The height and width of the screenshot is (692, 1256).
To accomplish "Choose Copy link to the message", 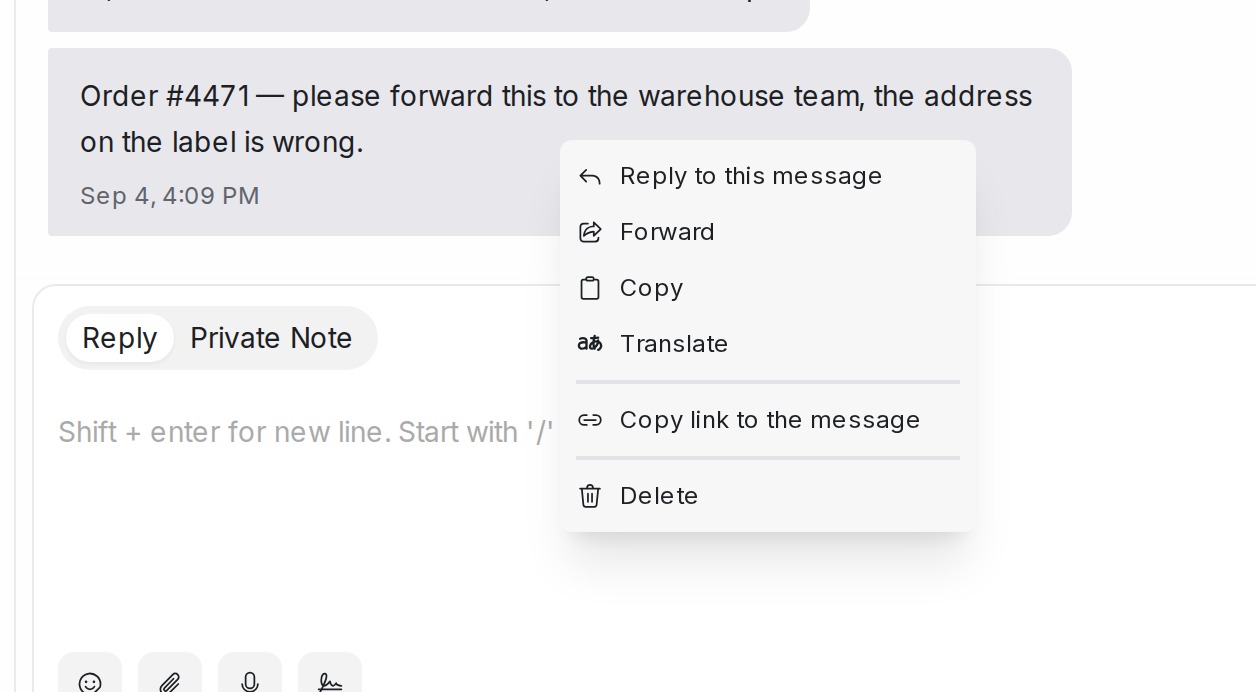I will click(x=768, y=420).
